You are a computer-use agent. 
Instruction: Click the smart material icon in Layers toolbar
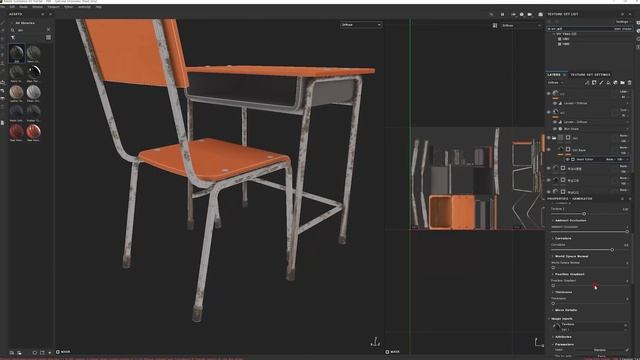tap(615, 83)
